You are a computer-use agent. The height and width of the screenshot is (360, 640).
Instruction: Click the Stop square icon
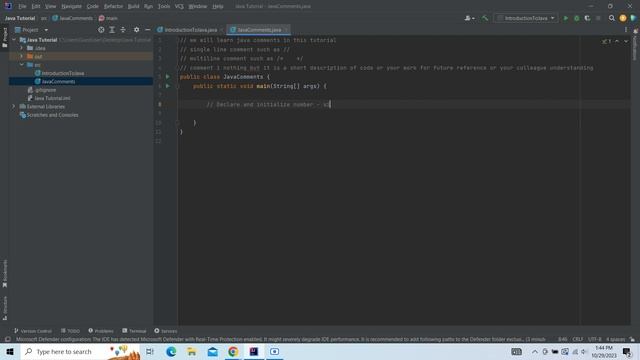point(598,18)
